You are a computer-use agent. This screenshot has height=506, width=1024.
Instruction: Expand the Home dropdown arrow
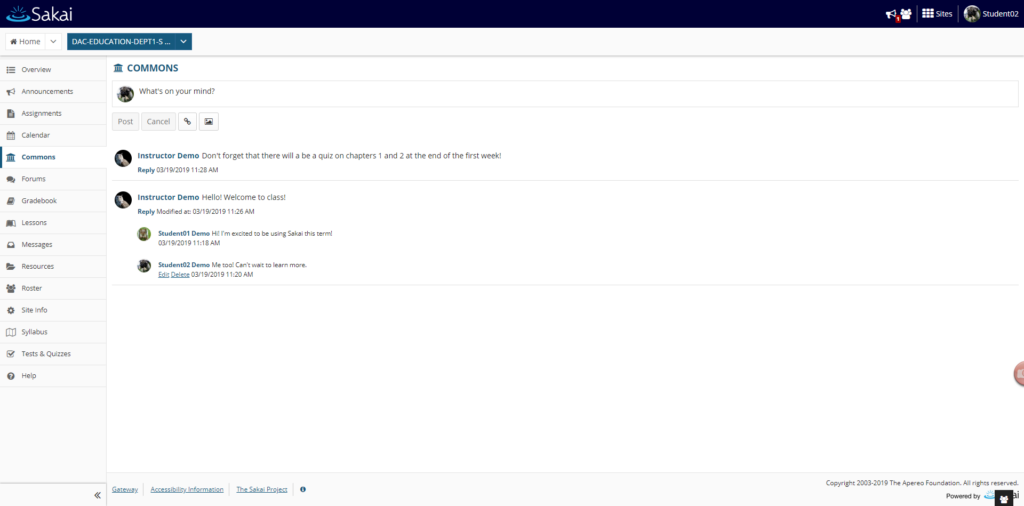click(53, 41)
